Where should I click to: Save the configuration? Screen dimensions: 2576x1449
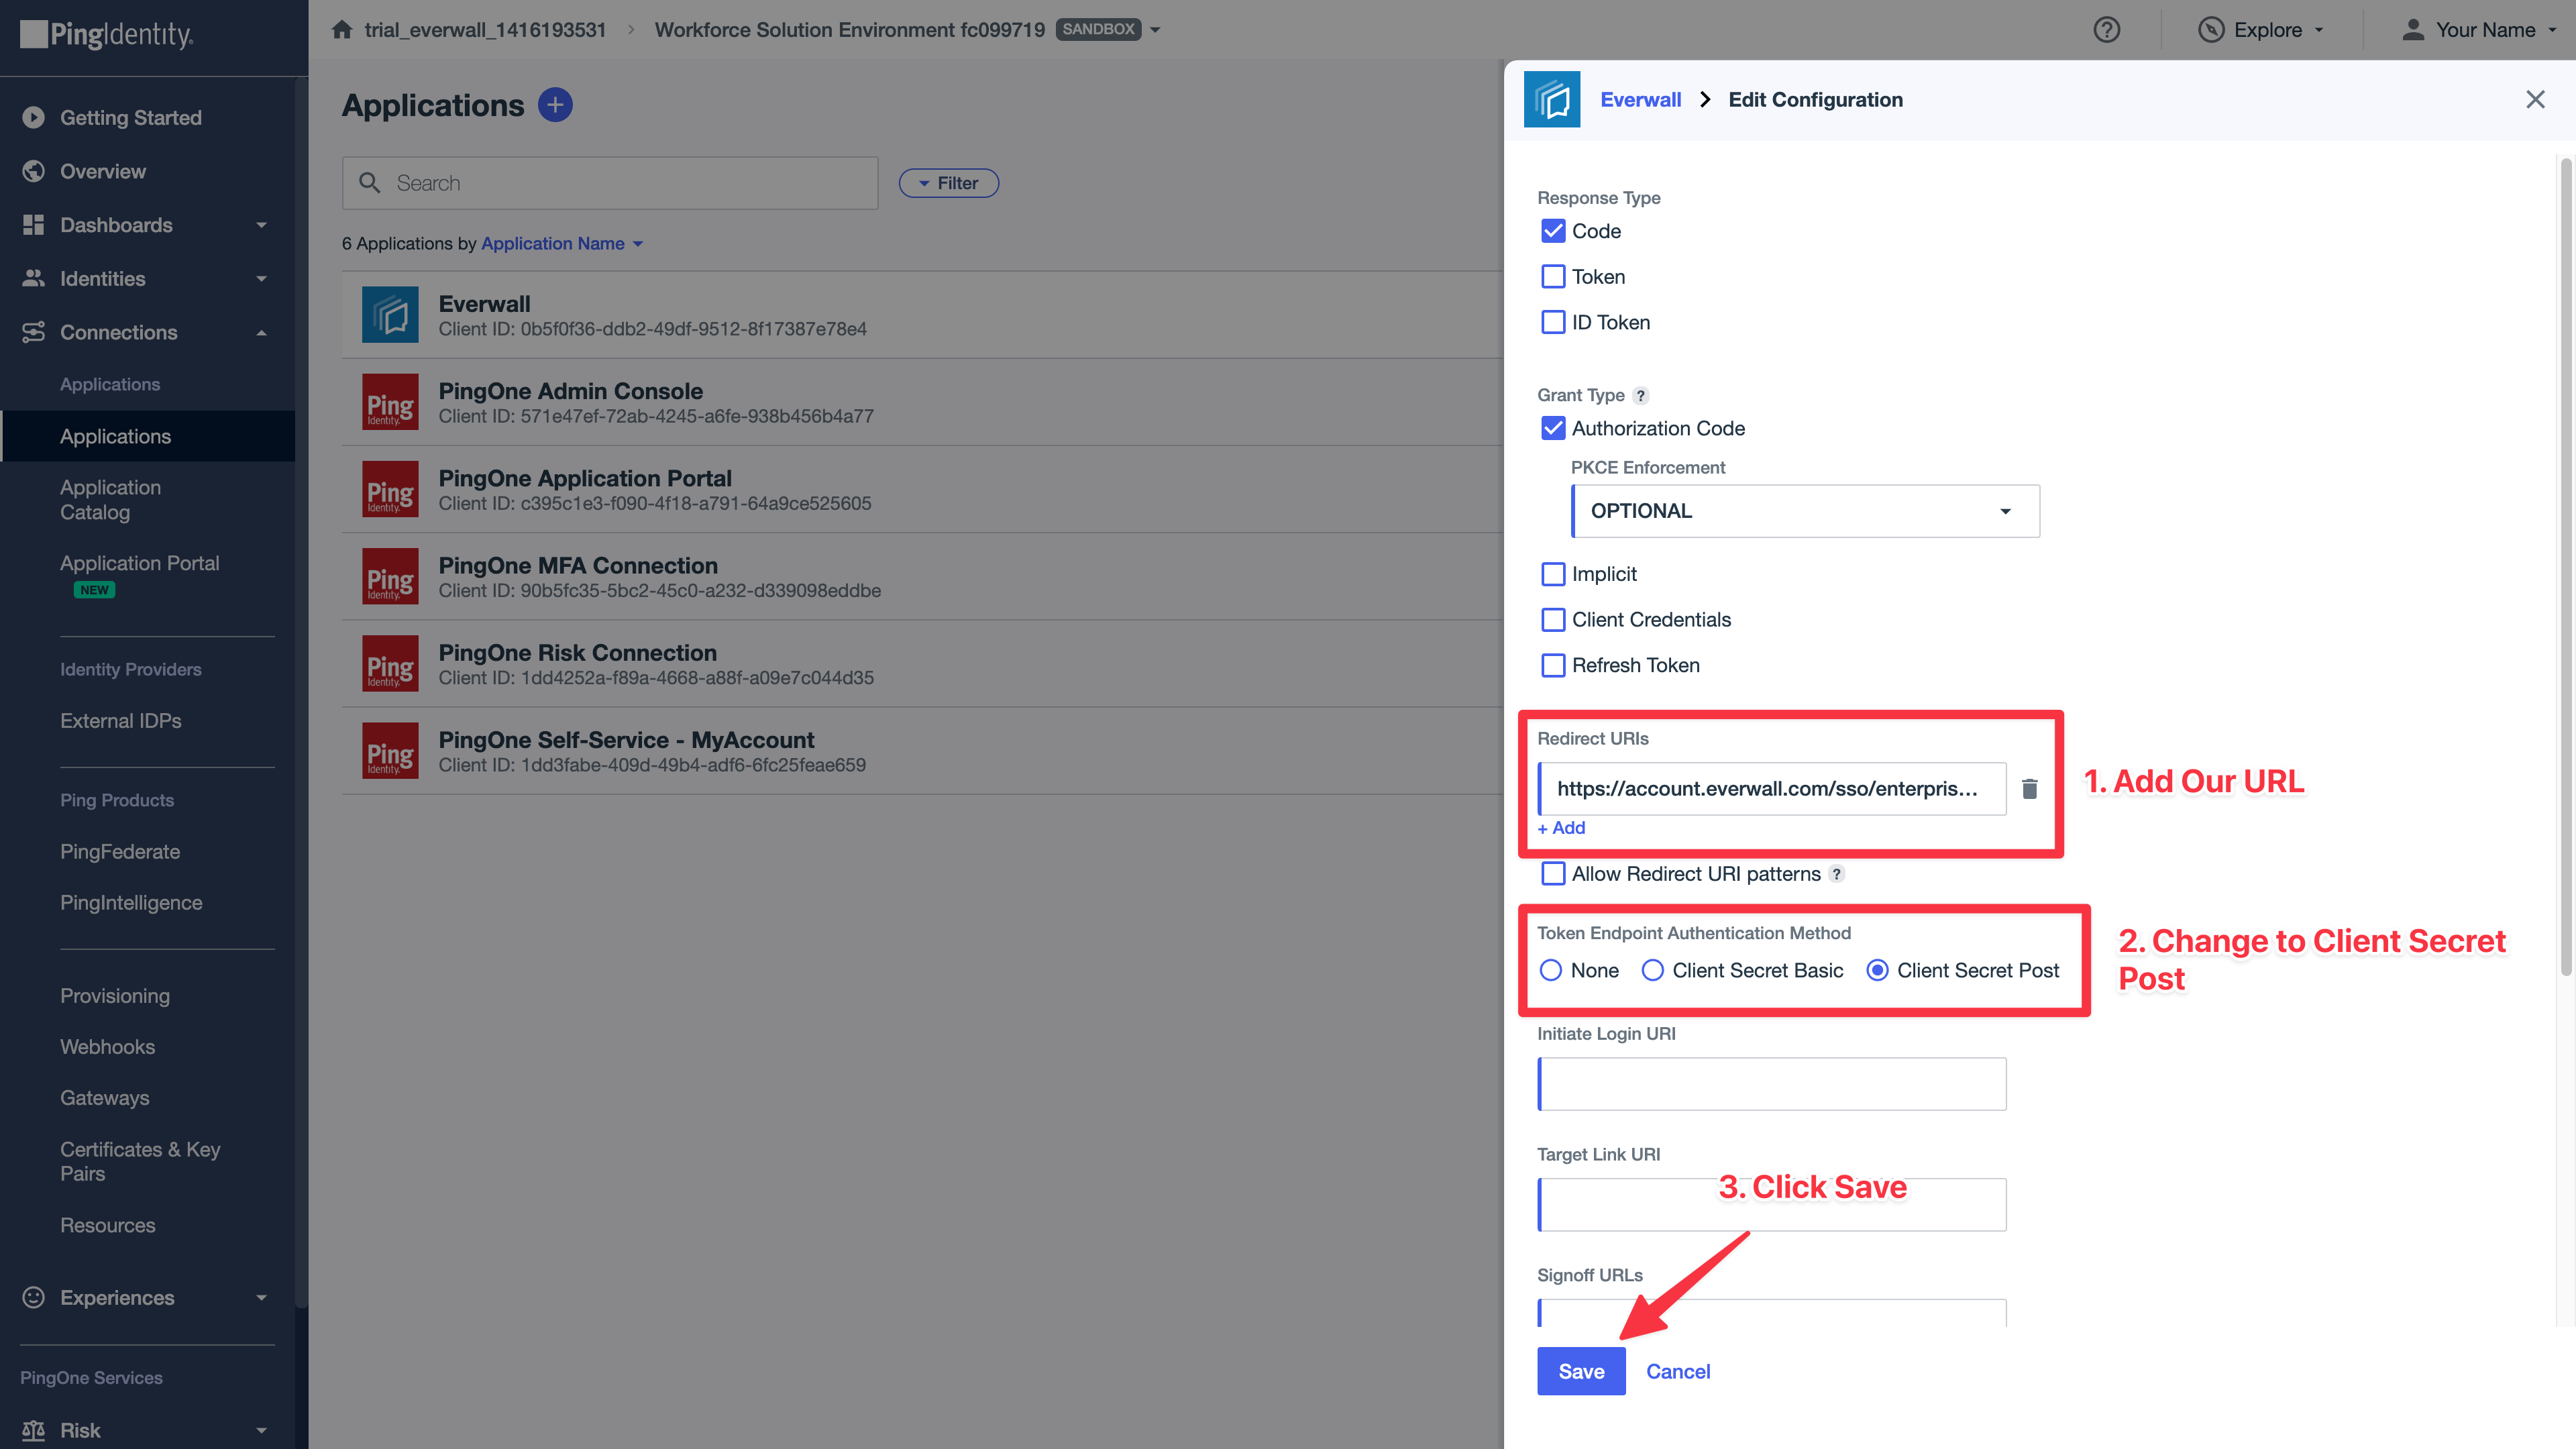tap(1581, 1371)
